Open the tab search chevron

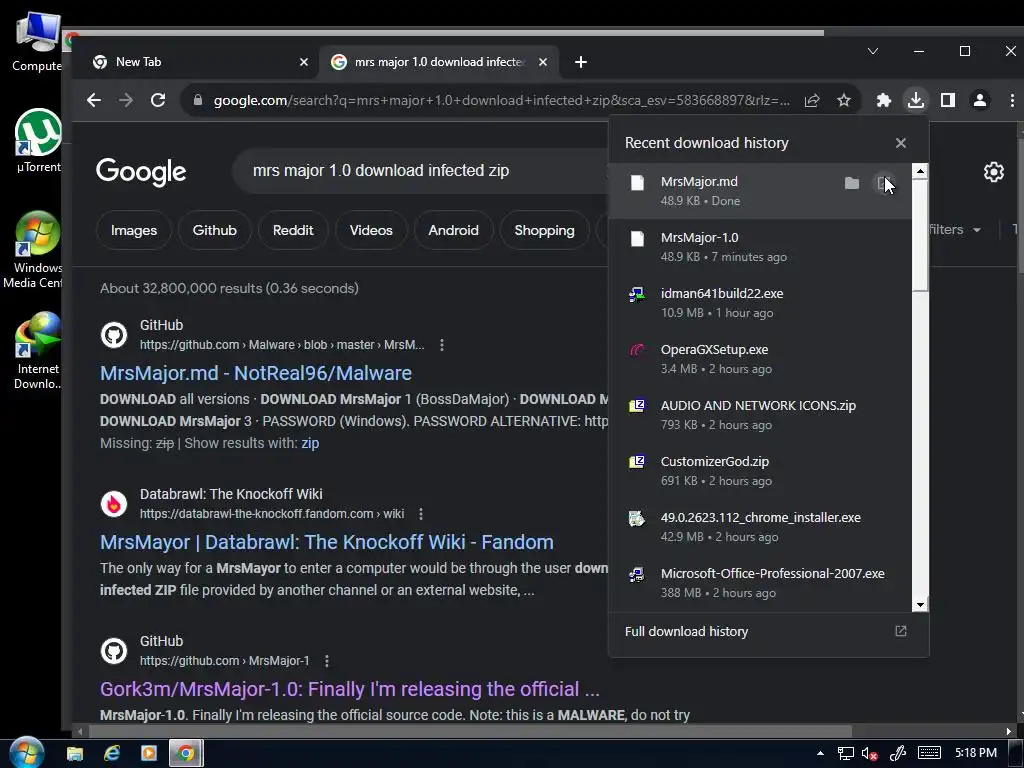(x=872, y=51)
